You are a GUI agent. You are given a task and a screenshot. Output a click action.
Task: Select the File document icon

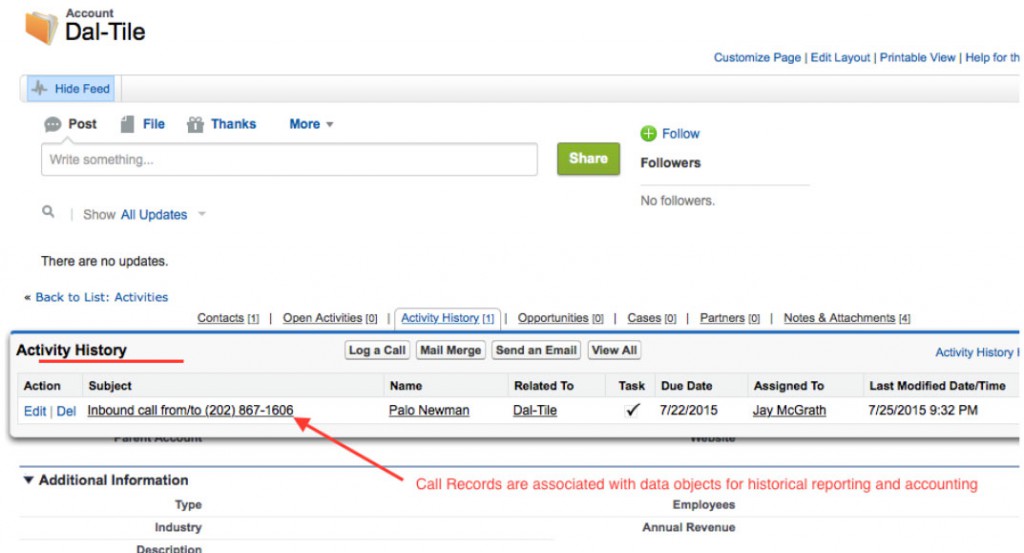pos(127,125)
